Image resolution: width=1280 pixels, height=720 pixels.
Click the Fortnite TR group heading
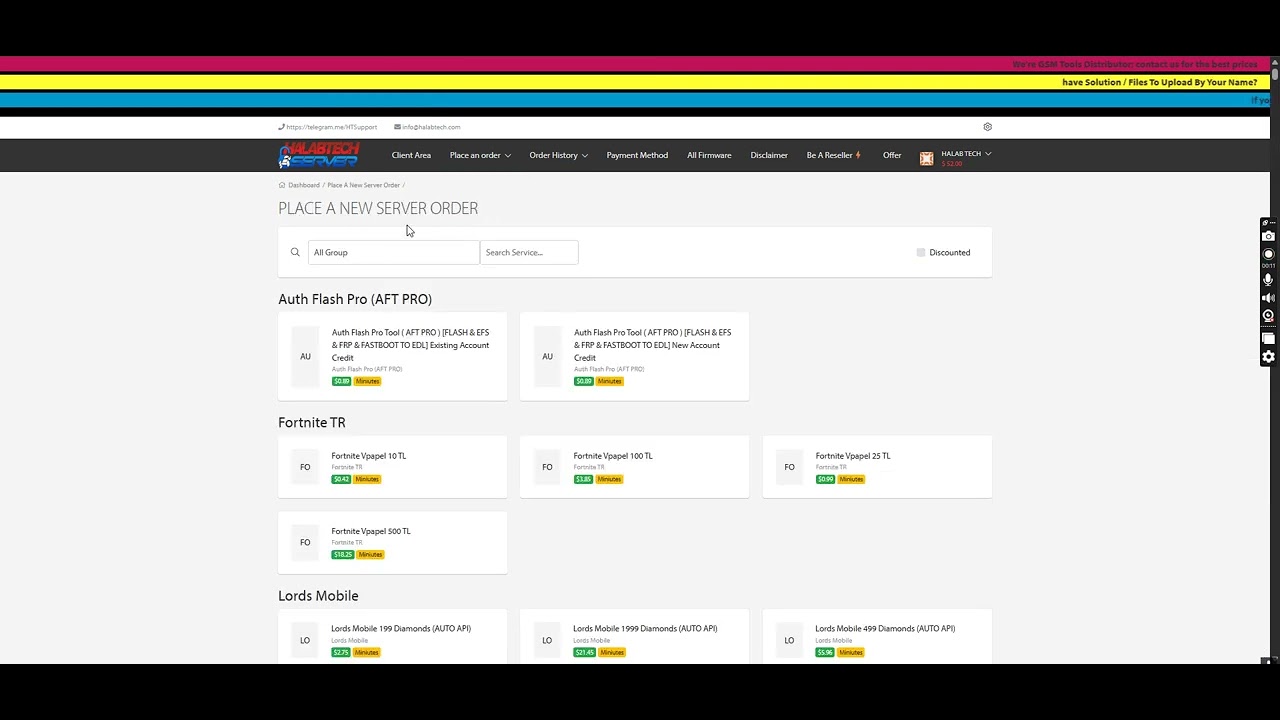(x=312, y=423)
